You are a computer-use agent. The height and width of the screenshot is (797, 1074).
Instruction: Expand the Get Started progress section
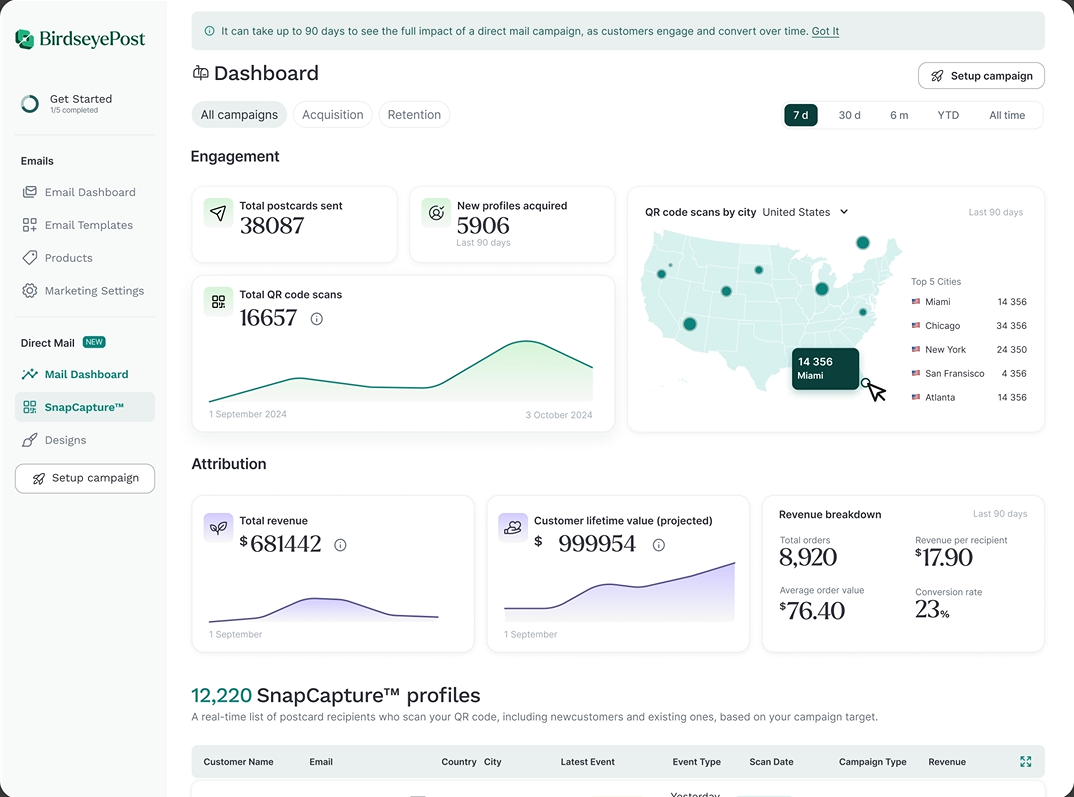coord(80,103)
